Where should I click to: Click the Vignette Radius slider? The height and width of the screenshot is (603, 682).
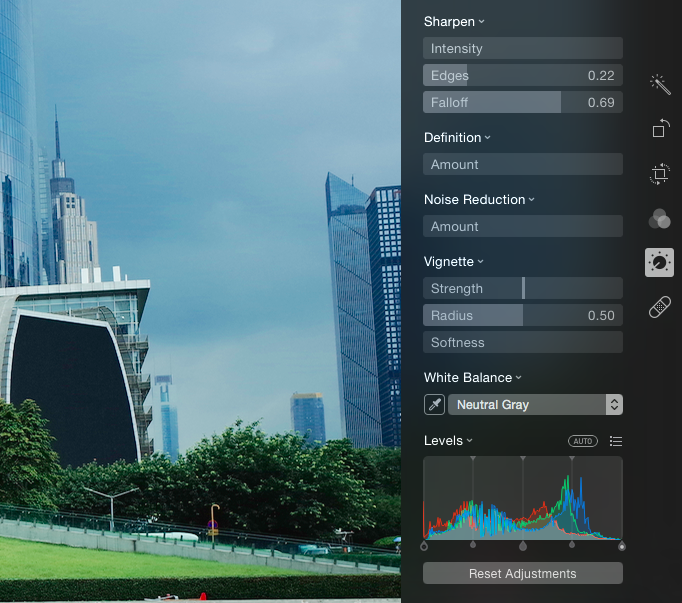(523, 315)
